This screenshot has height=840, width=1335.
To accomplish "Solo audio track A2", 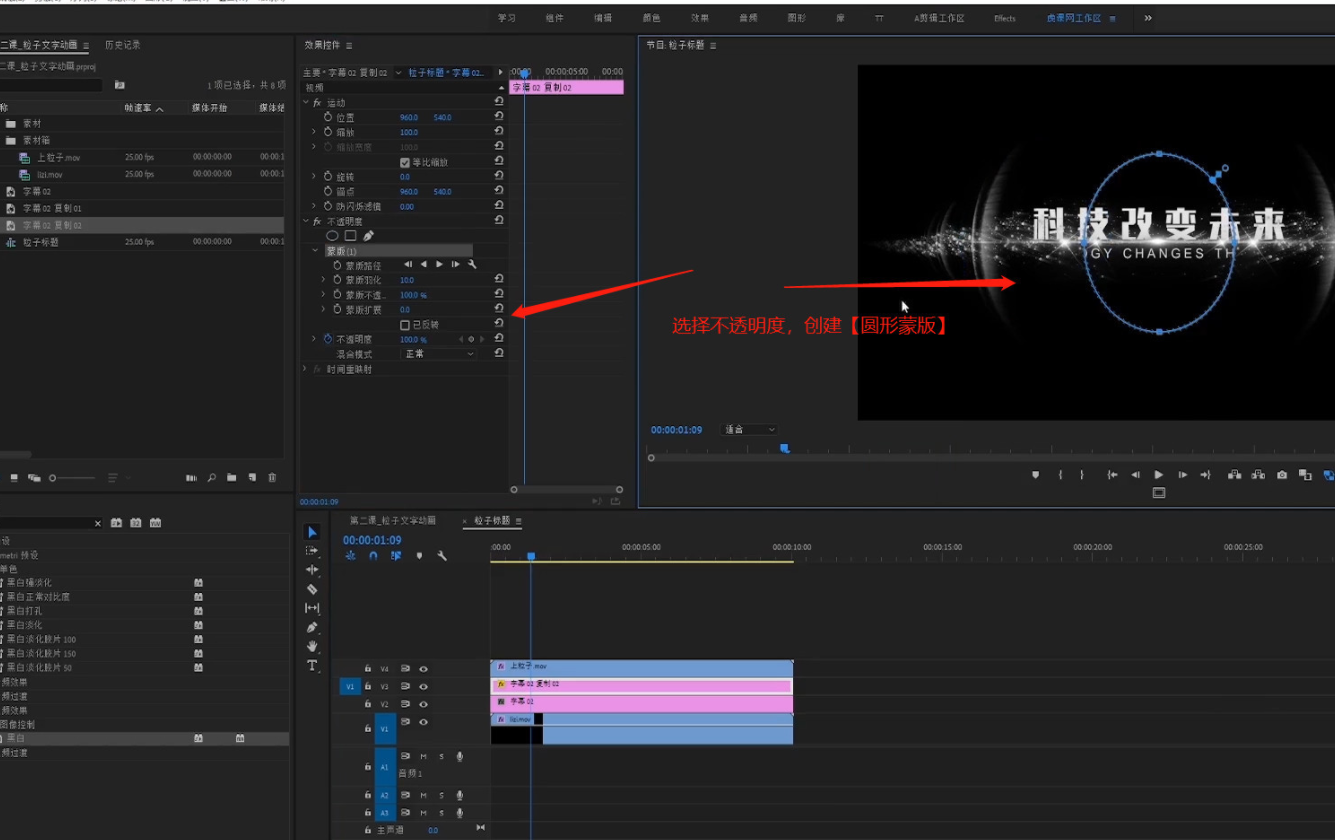I will 442,795.
